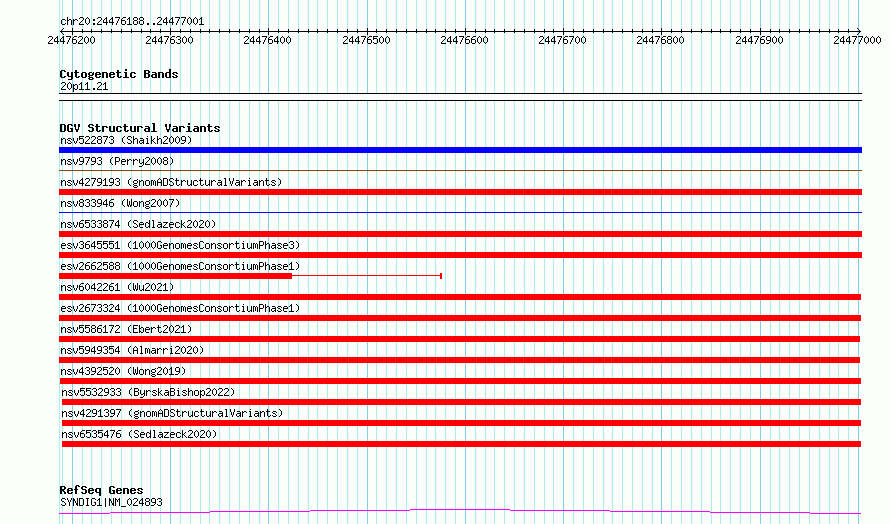Screen dimensions: 890x524
Task: Click ruler position 24476400
Action: click(x=267, y=40)
